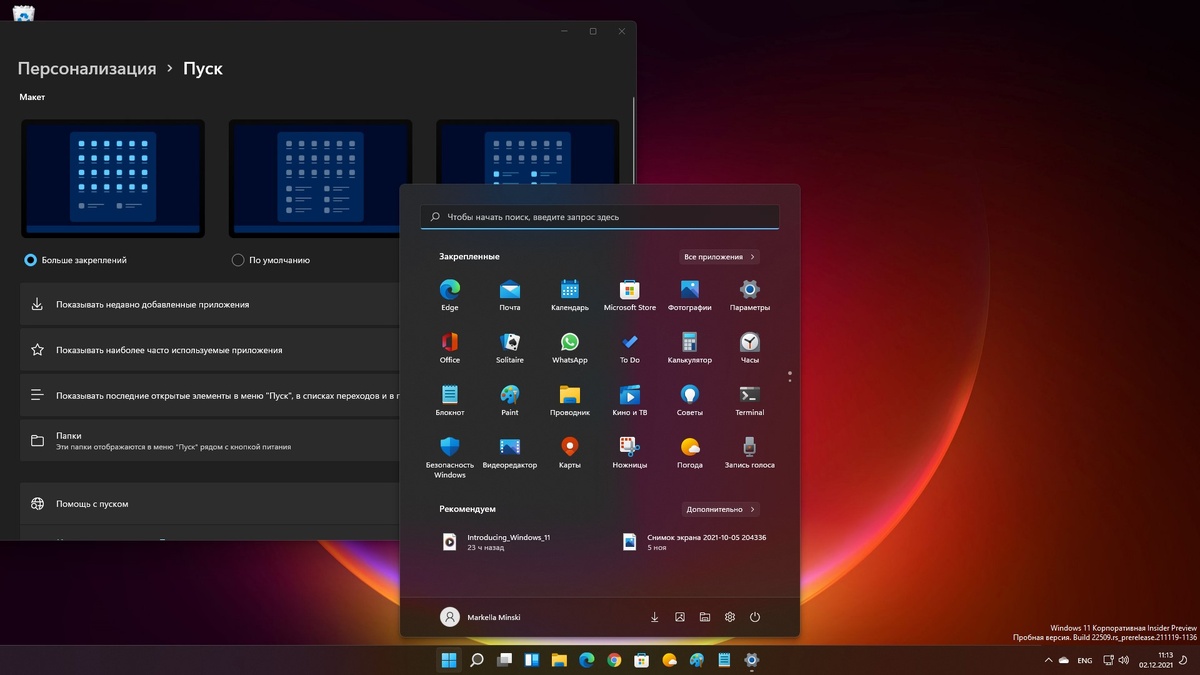Select the Больше закреплений layout option
This screenshot has height=675, width=1200.
pyautogui.click(x=75, y=260)
